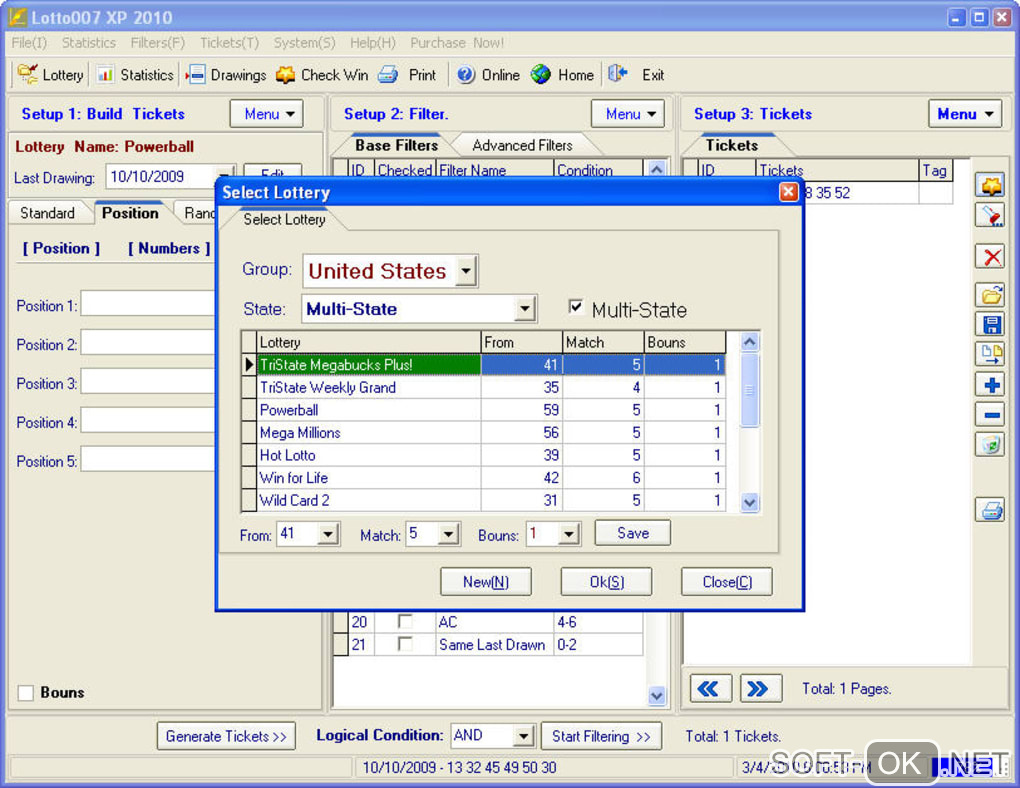Screen dimensions: 1020x788
Task: Select the Powerball row in lottery list
Action: coord(484,410)
